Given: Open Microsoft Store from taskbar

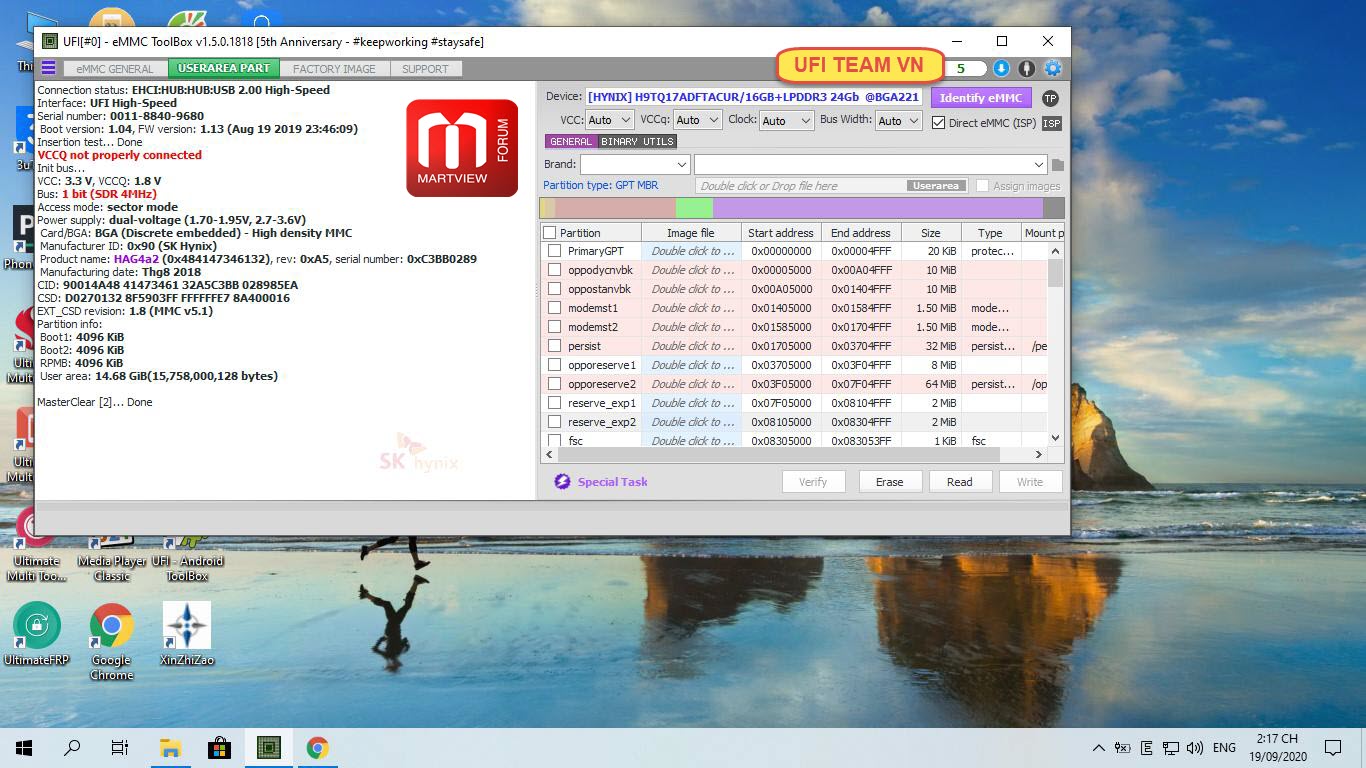Looking at the screenshot, I should coord(219,748).
